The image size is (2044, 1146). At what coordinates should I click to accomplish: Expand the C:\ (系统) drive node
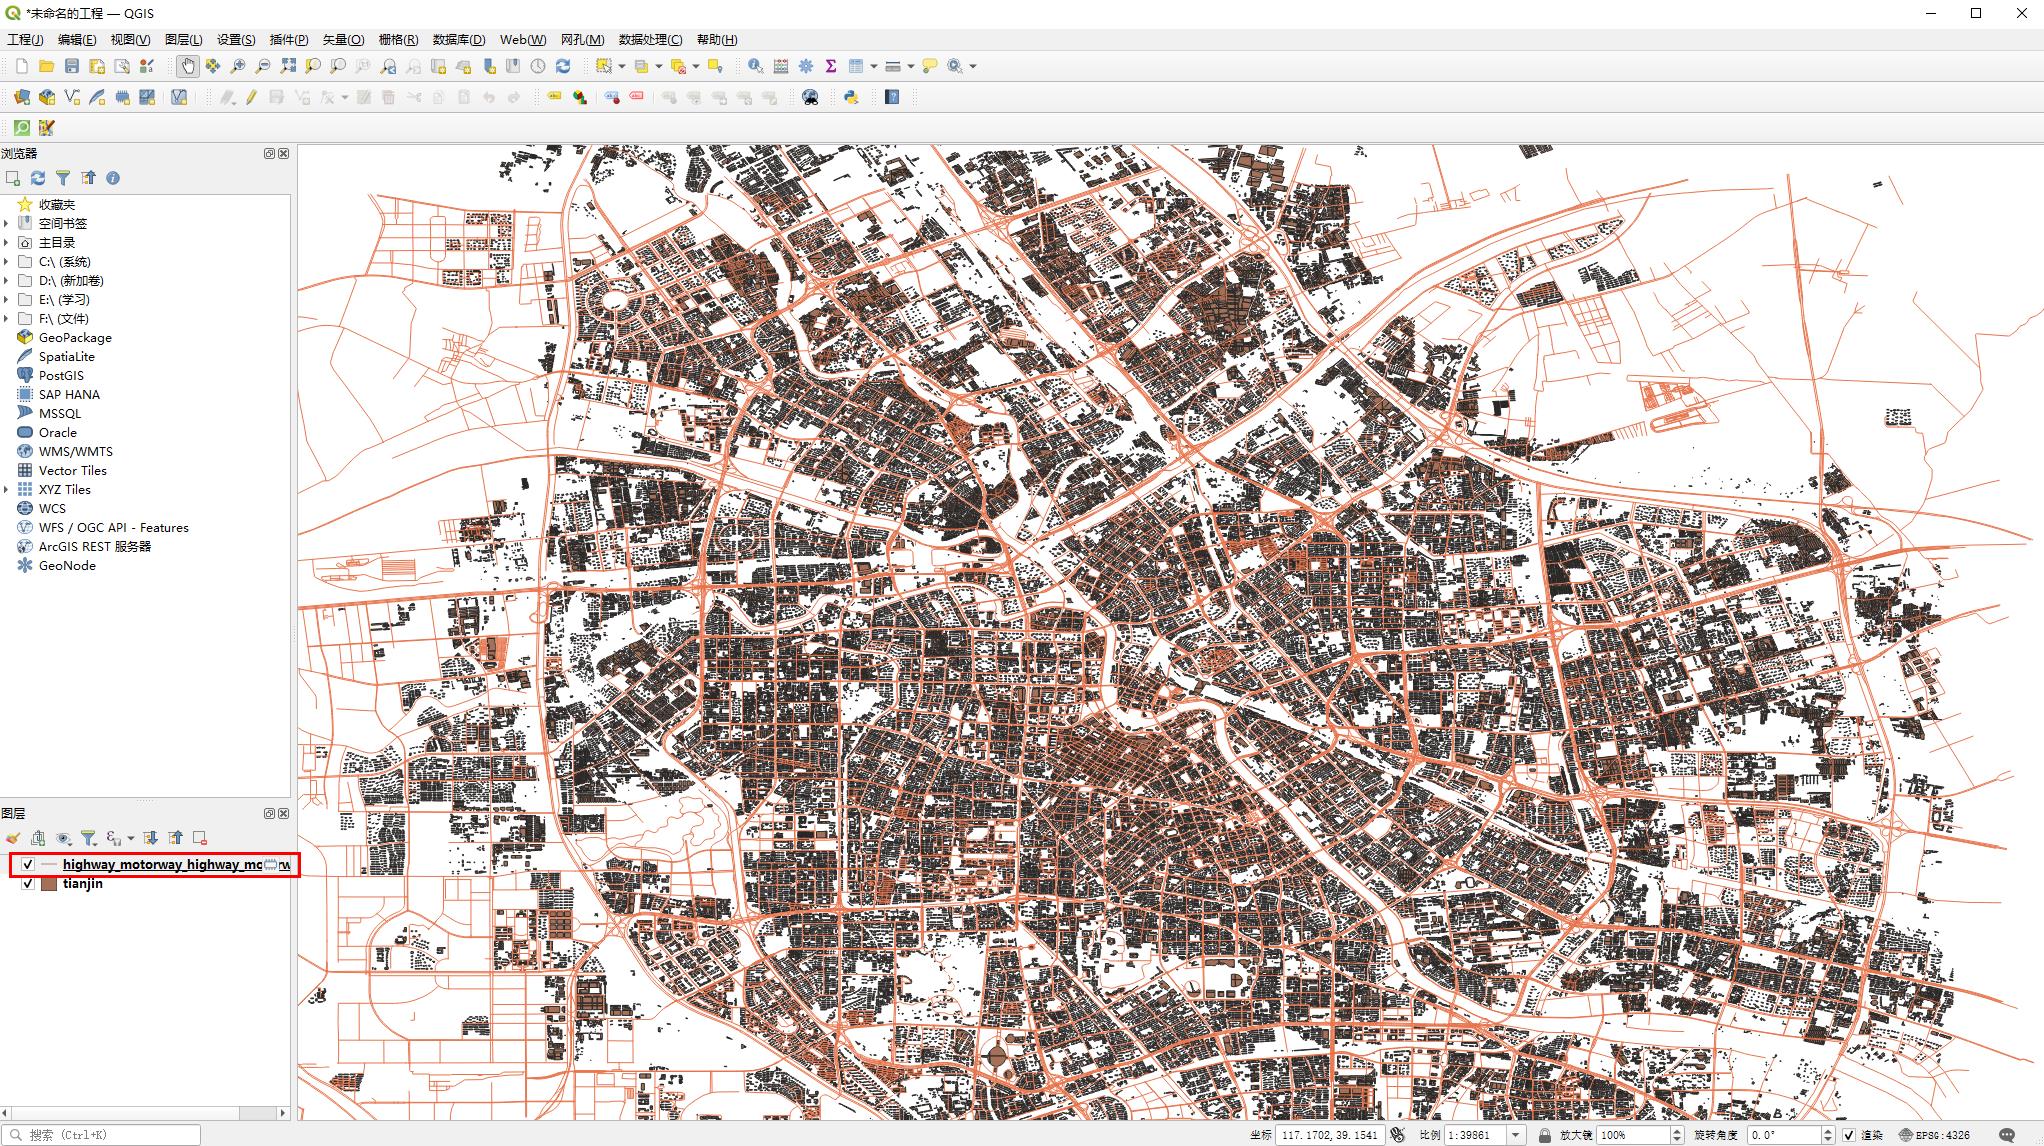[x=7, y=262]
